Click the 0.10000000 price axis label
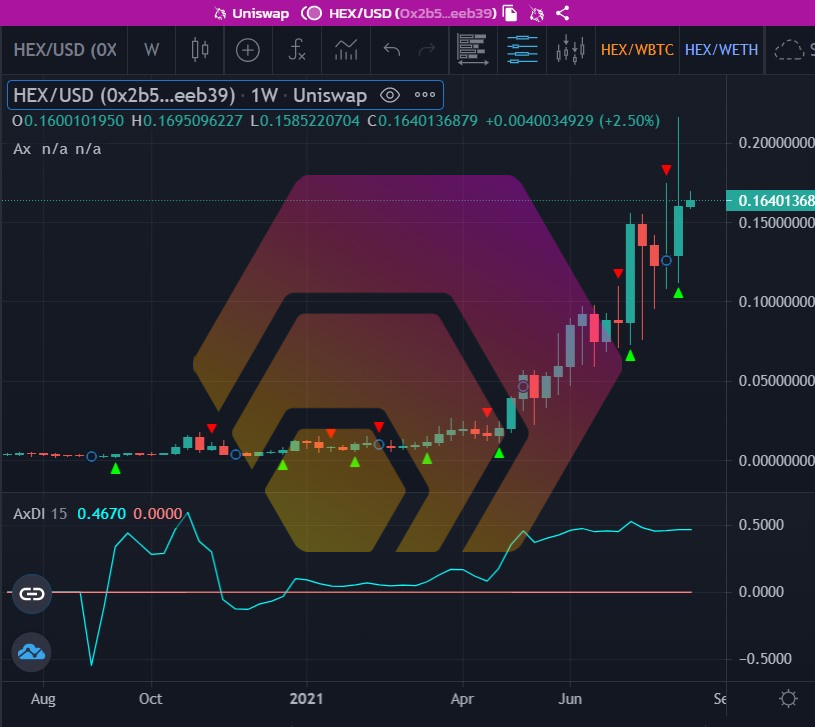 pos(776,302)
